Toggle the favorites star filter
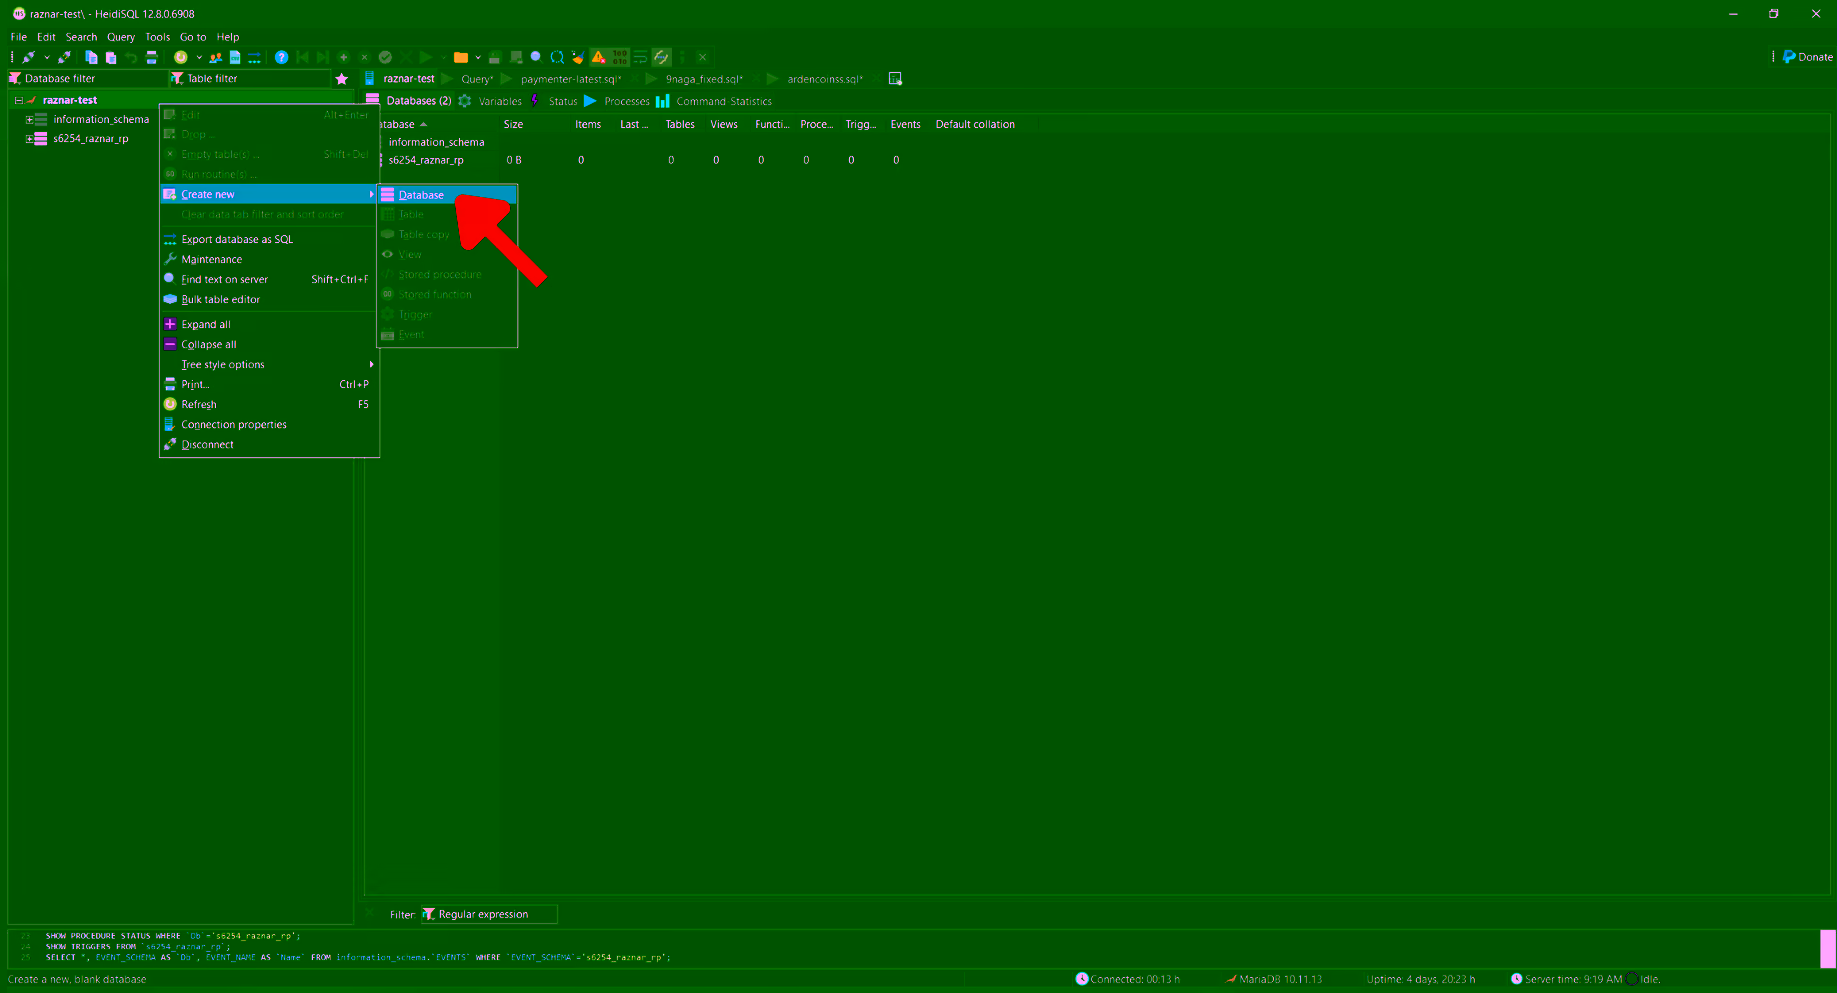Viewport: 1839px width, 993px height. 341,78
